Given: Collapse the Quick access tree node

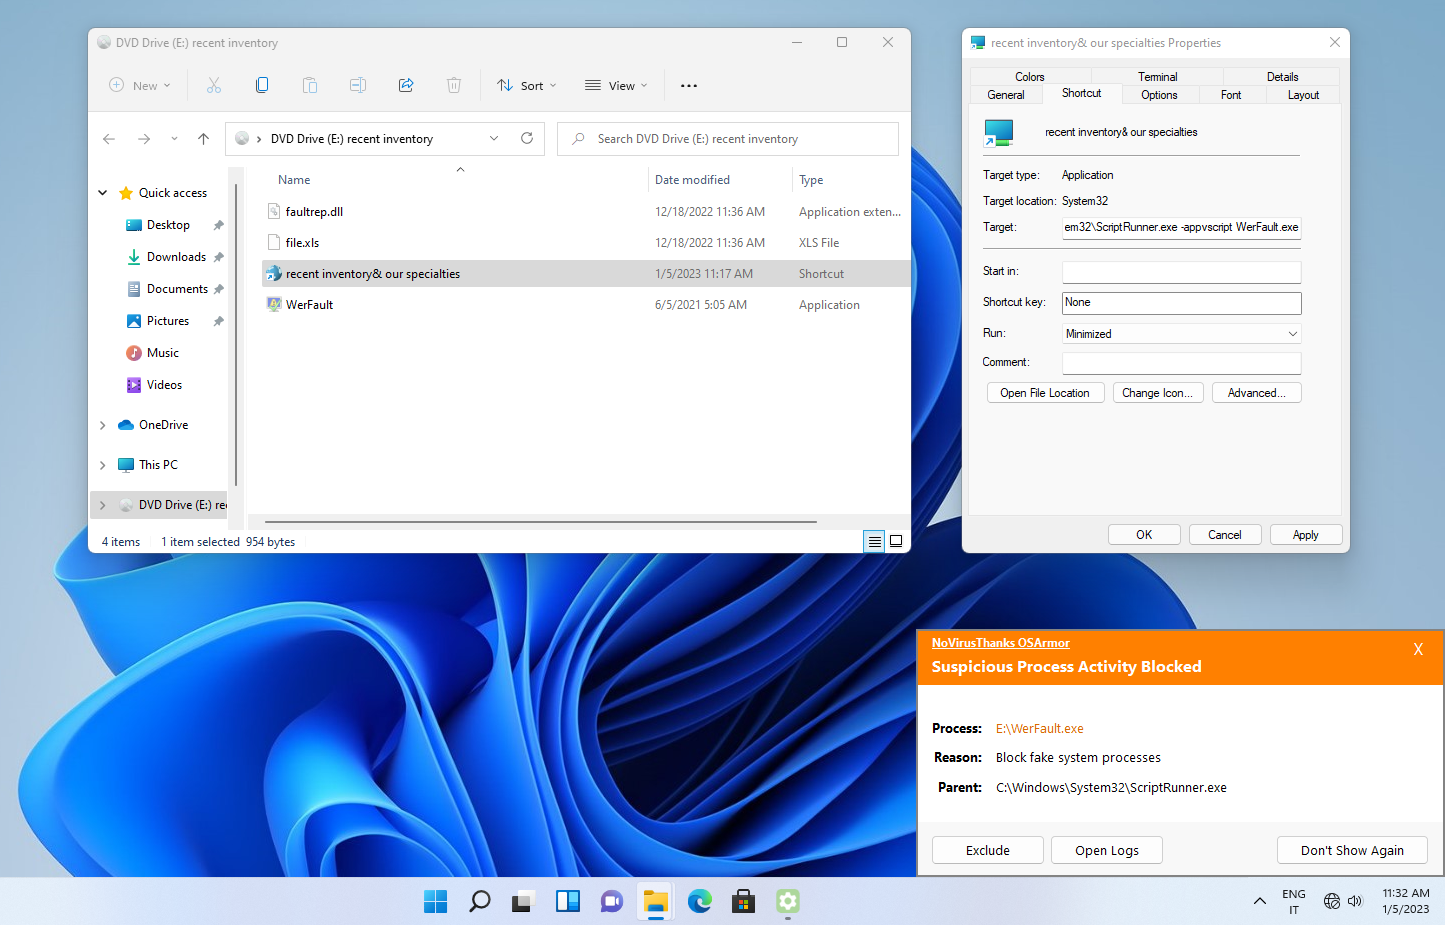Looking at the screenshot, I should click(103, 193).
